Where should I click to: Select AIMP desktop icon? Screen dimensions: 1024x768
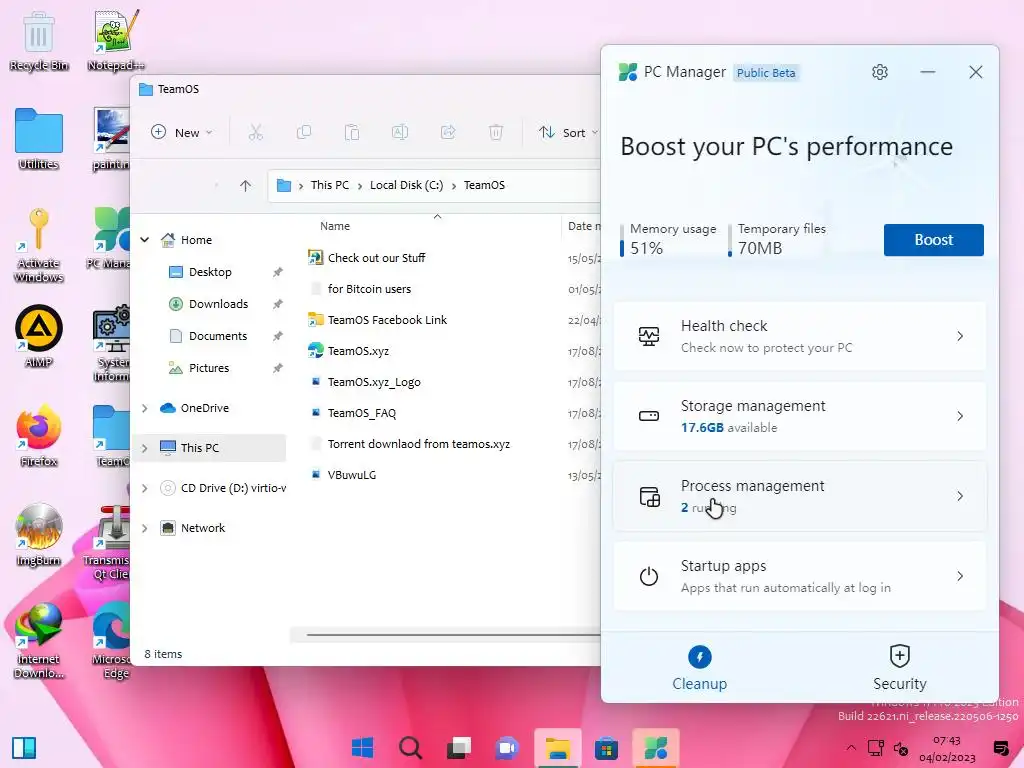click(39, 337)
